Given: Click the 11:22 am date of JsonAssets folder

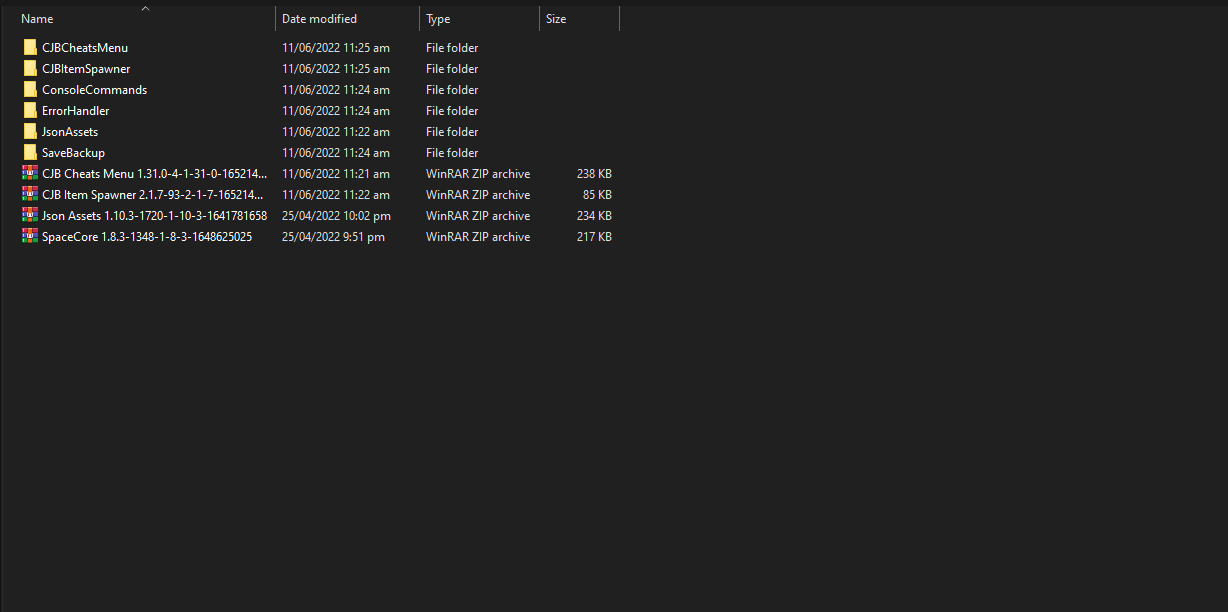Looking at the screenshot, I should [336, 132].
